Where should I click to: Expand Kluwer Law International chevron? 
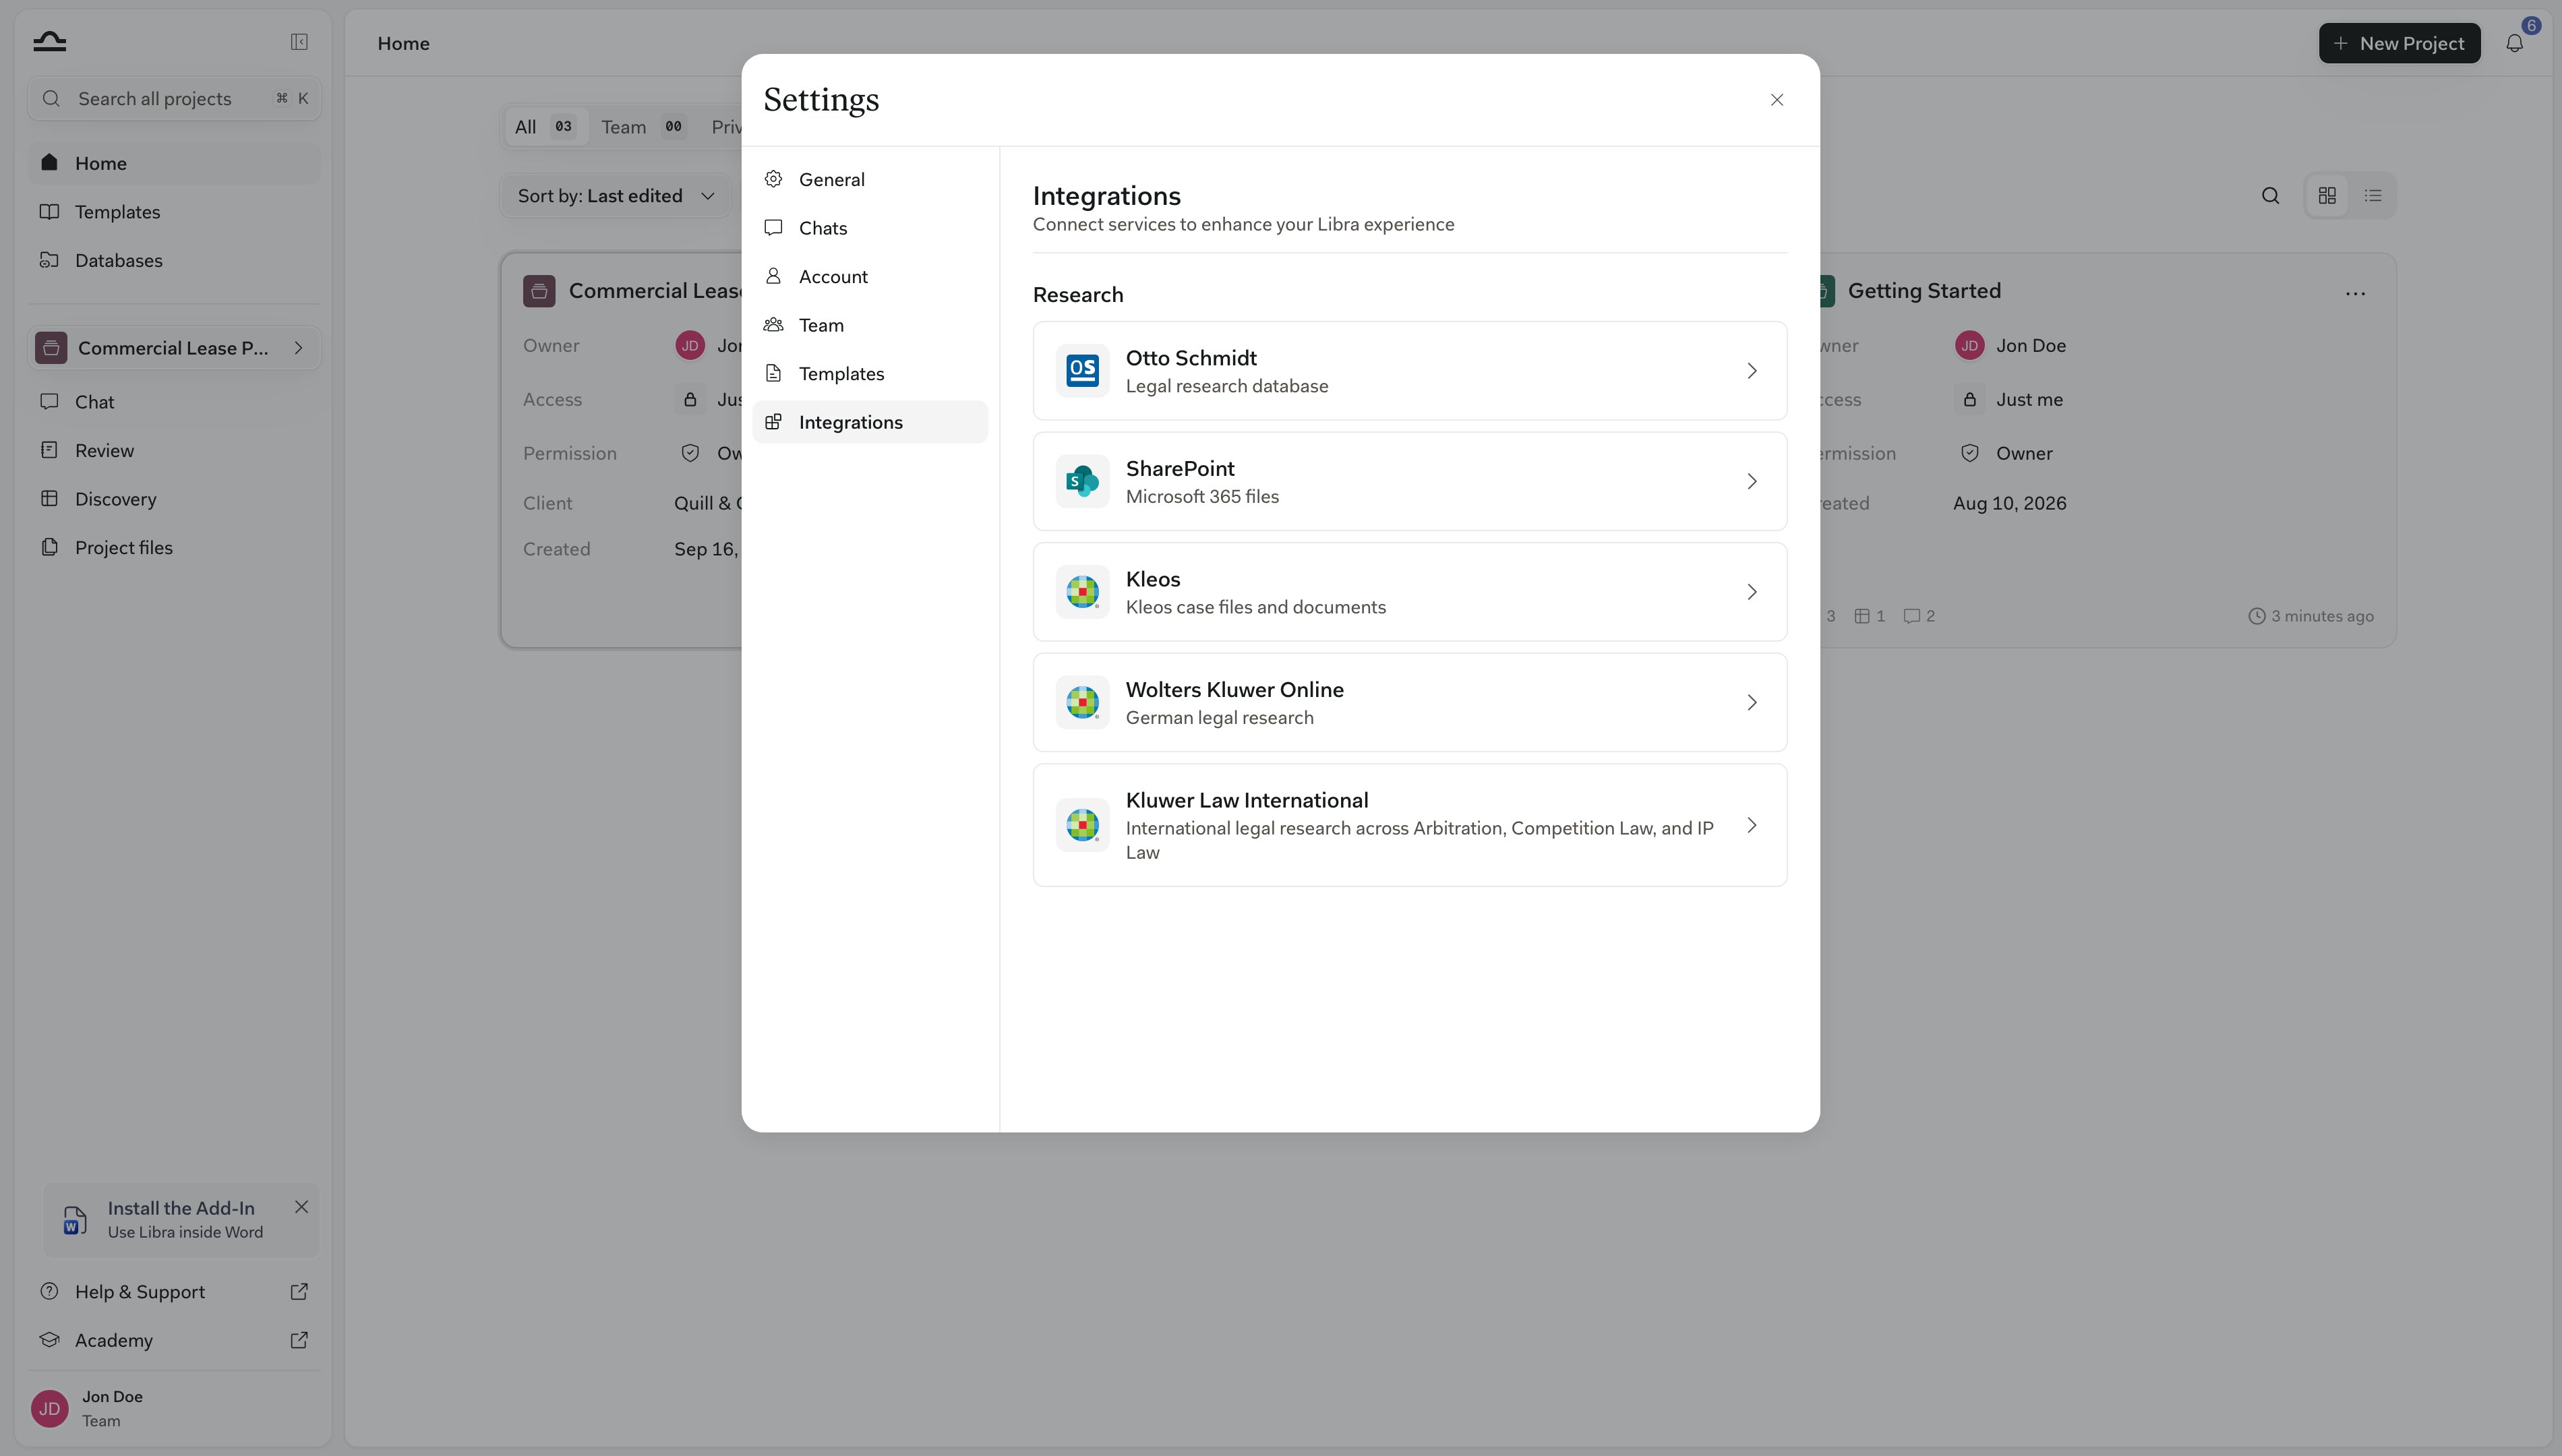[x=1751, y=825]
